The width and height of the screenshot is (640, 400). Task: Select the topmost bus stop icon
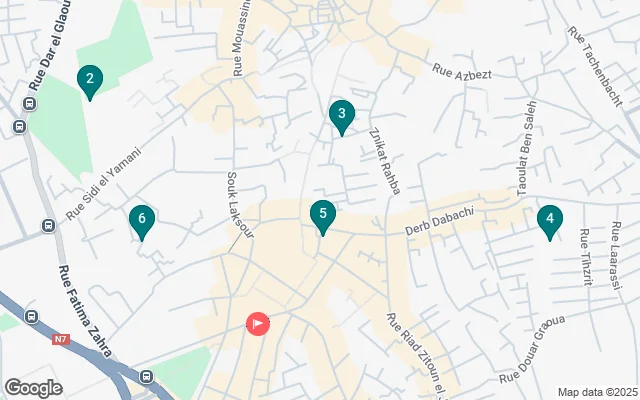(29, 104)
